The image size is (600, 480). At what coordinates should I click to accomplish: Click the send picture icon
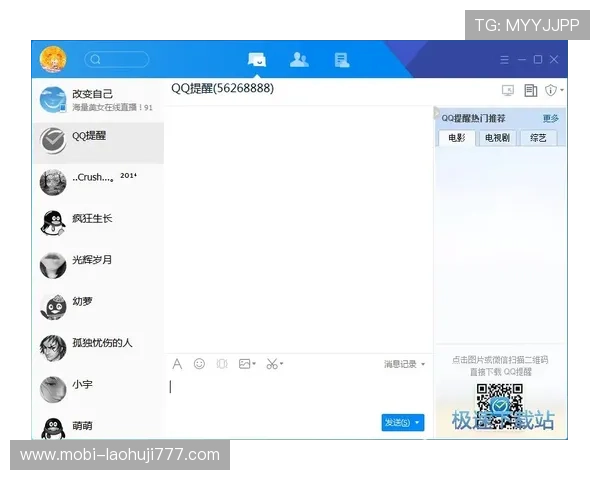[x=245, y=364]
